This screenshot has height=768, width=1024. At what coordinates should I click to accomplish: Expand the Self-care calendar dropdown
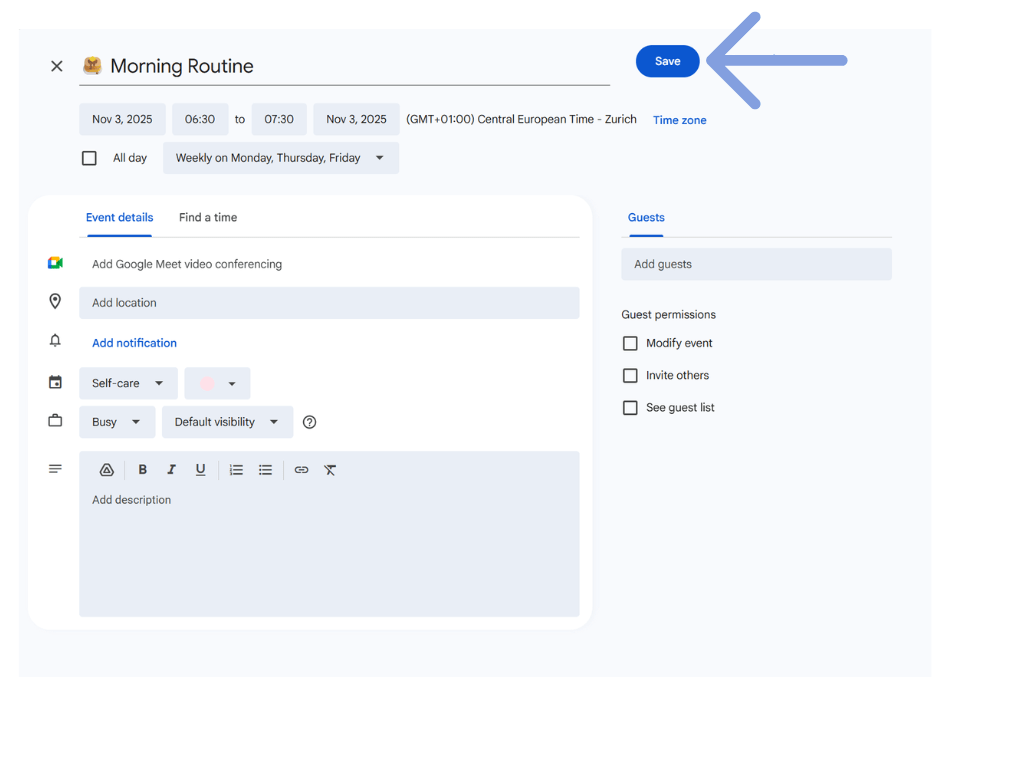[x=128, y=383]
